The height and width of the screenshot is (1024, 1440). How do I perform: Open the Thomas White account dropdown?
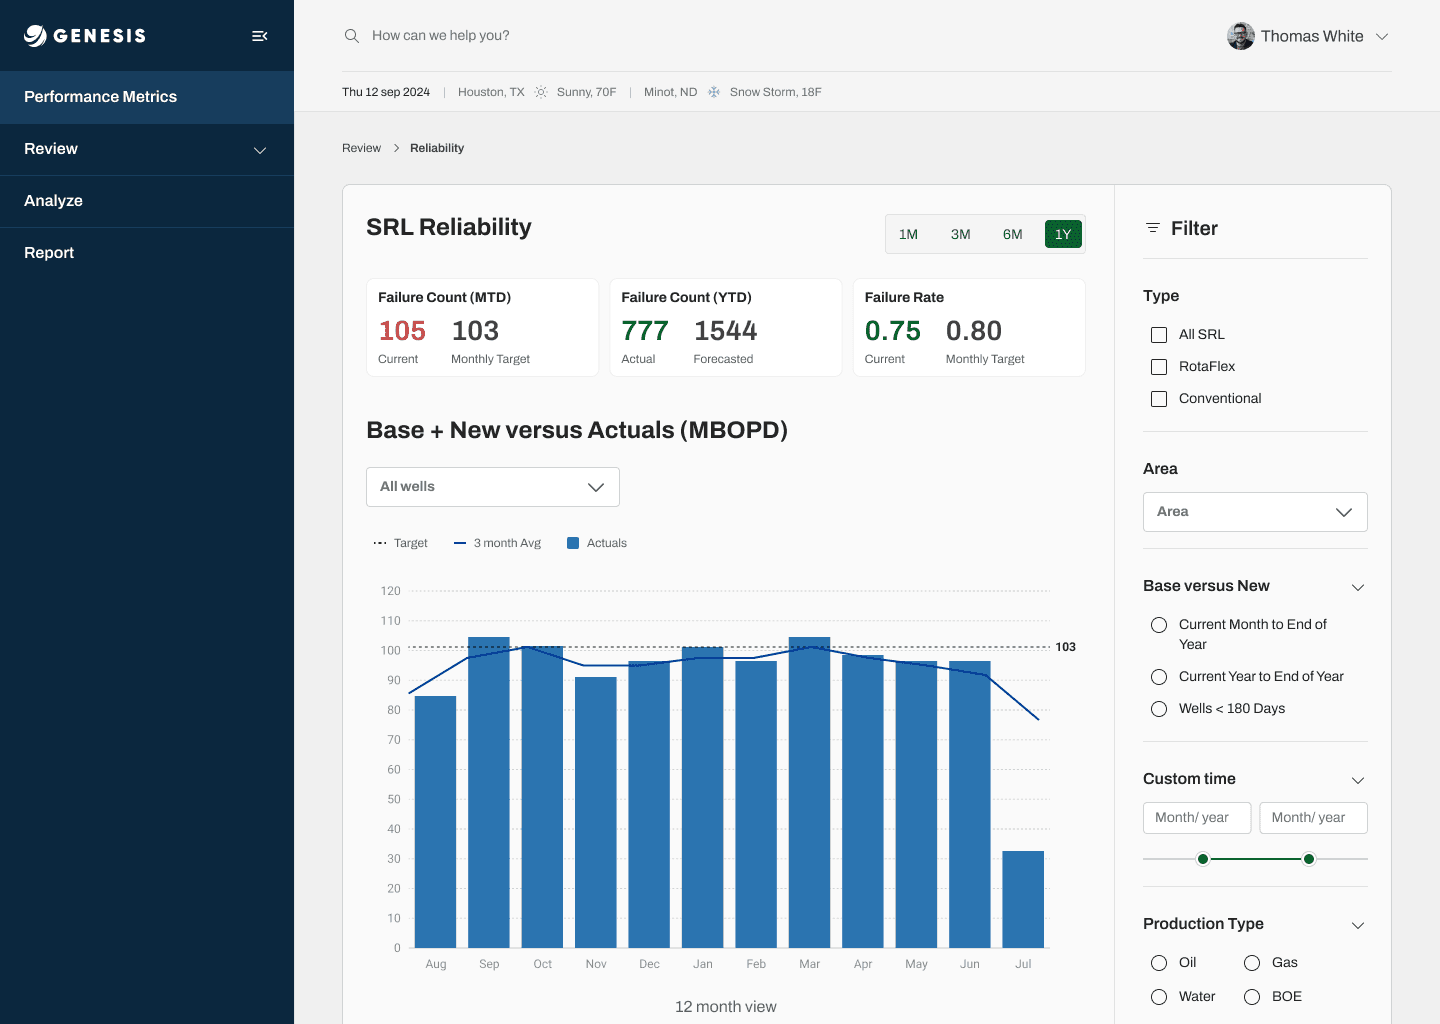point(1382,36)
